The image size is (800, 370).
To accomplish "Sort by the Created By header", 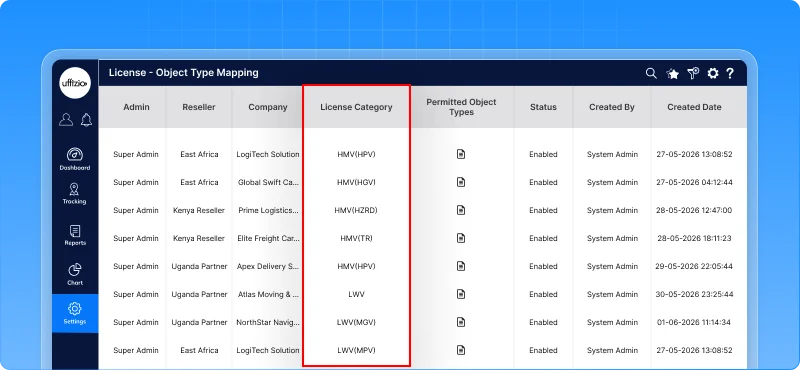I will pyautogui.click(x=612, y=107).
